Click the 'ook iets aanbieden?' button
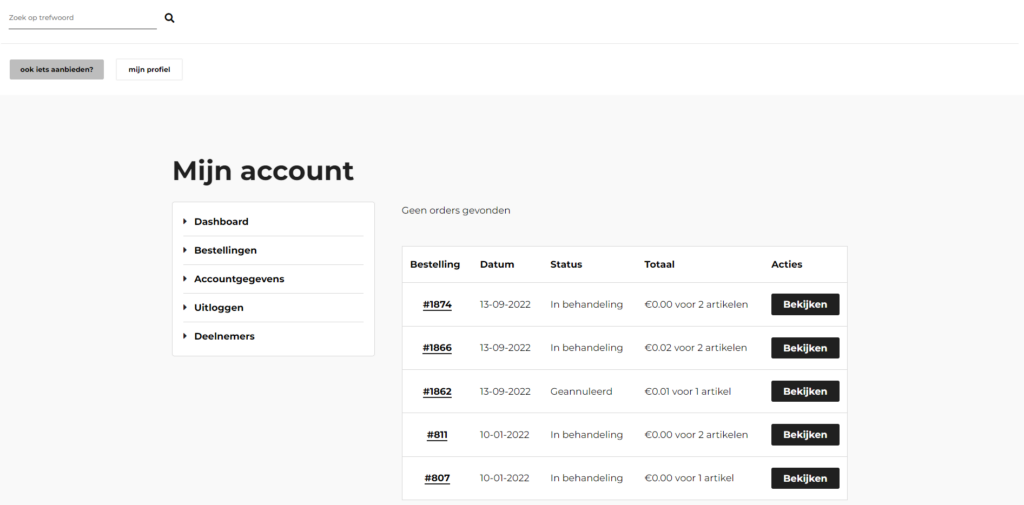 point(57,69)
